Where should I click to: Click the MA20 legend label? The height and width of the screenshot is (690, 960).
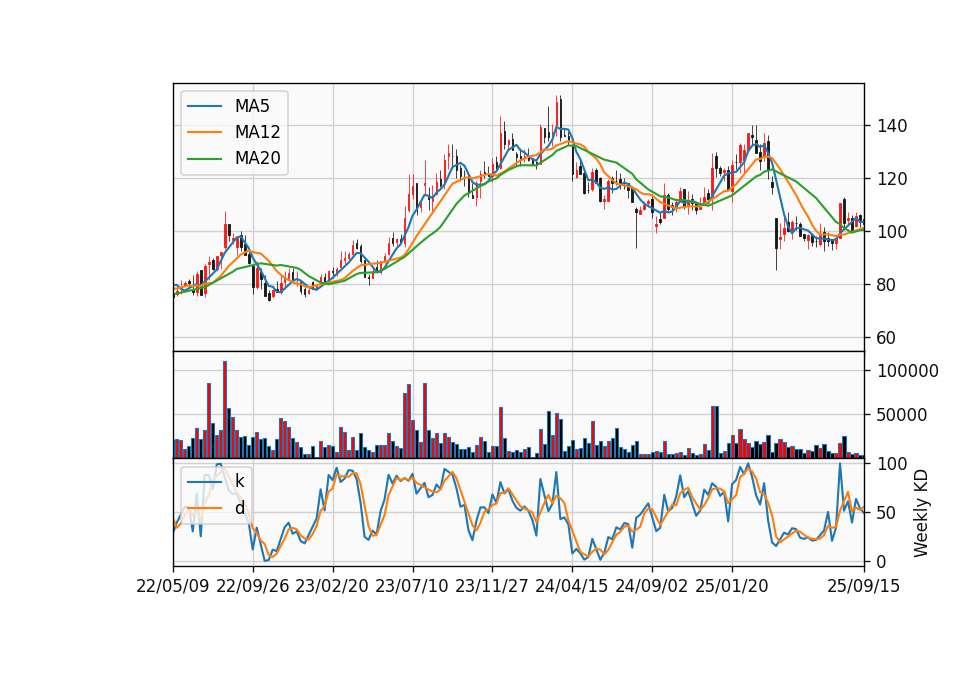257,158
